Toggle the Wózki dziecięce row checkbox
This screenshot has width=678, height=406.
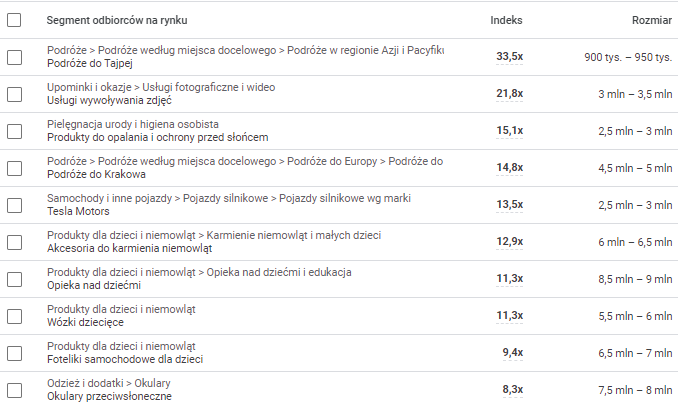(x=14, y=316)
